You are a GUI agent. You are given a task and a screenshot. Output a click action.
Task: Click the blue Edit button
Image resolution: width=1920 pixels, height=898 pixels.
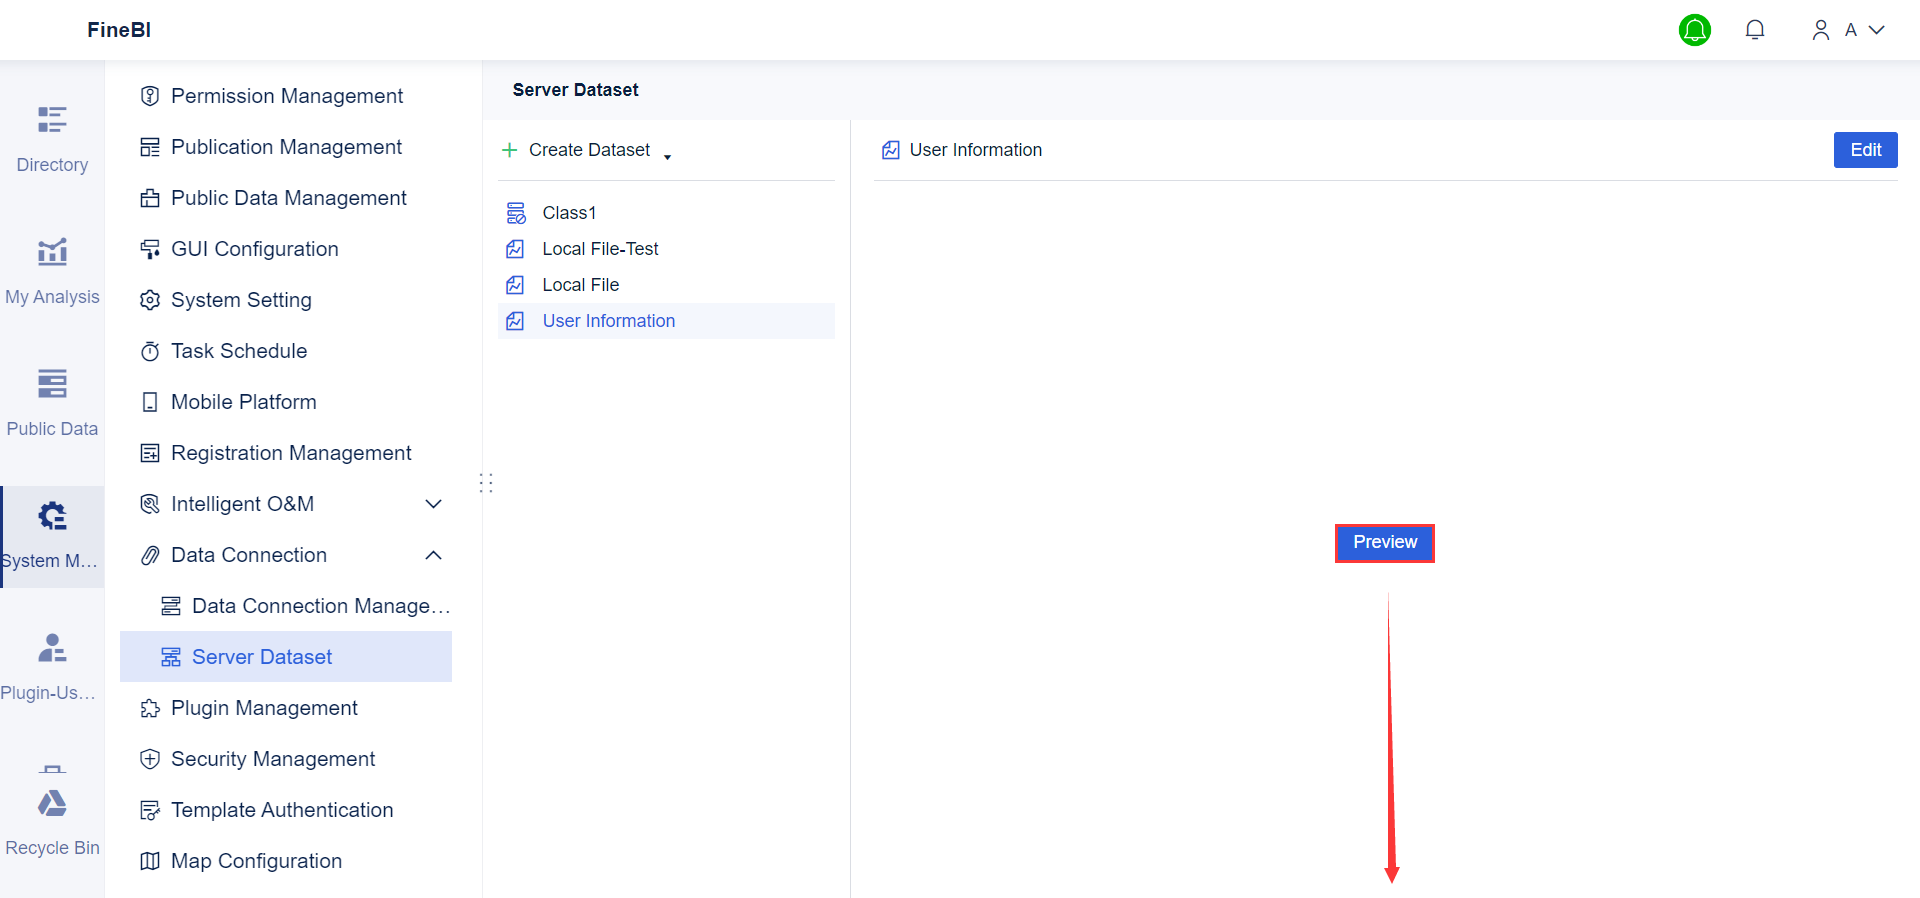(x=1865, y=150)
